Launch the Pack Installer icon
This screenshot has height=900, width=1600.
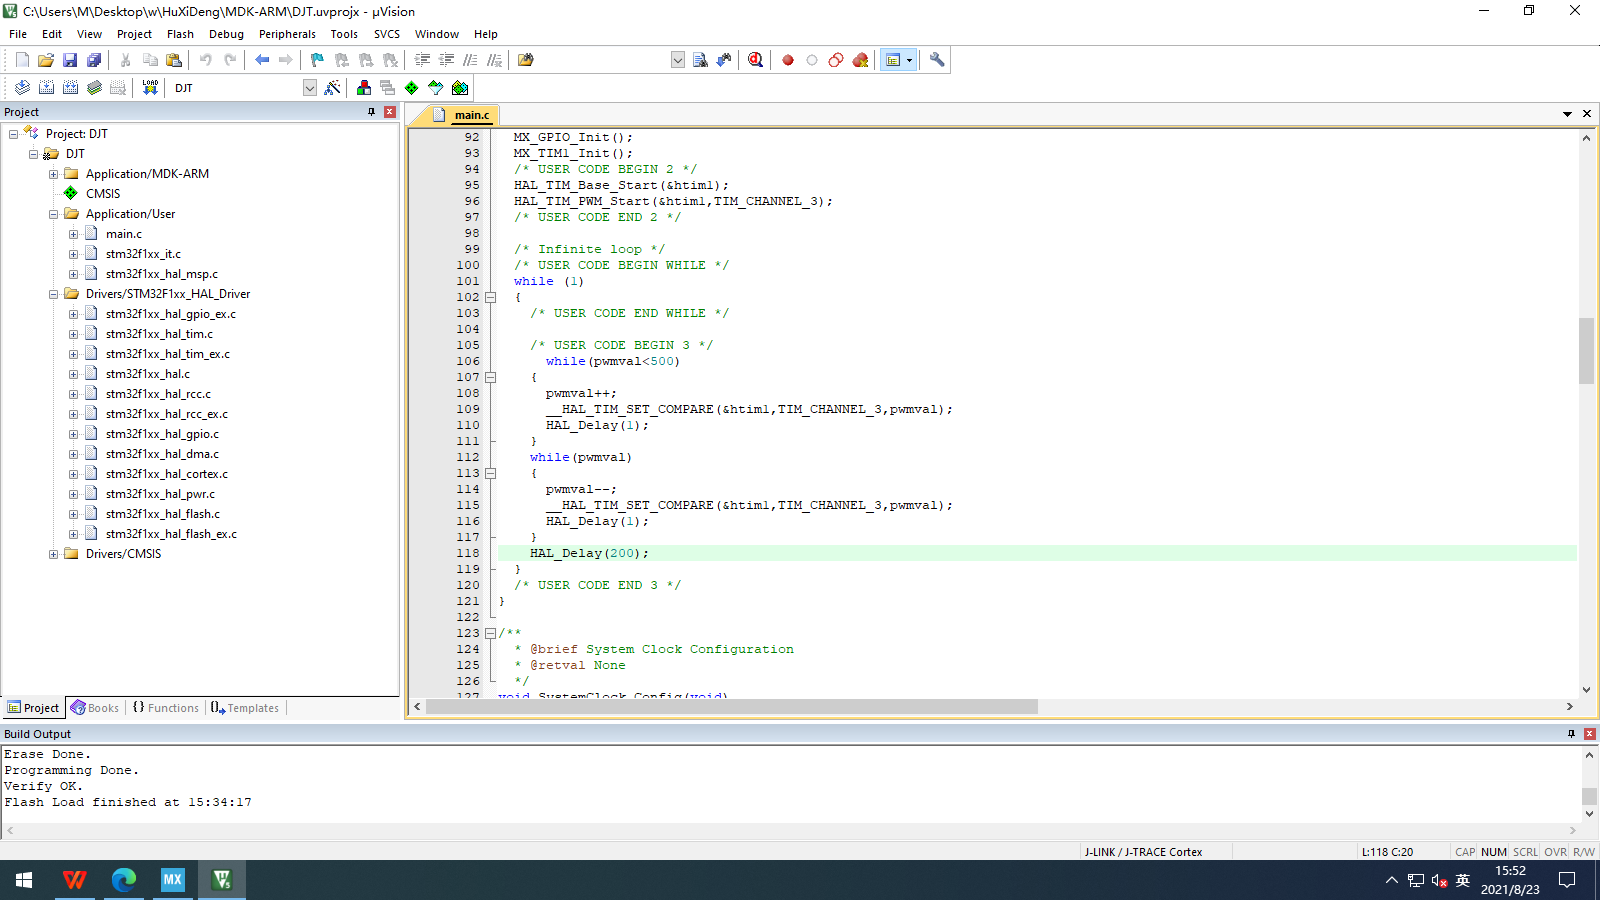coord(460,88)
